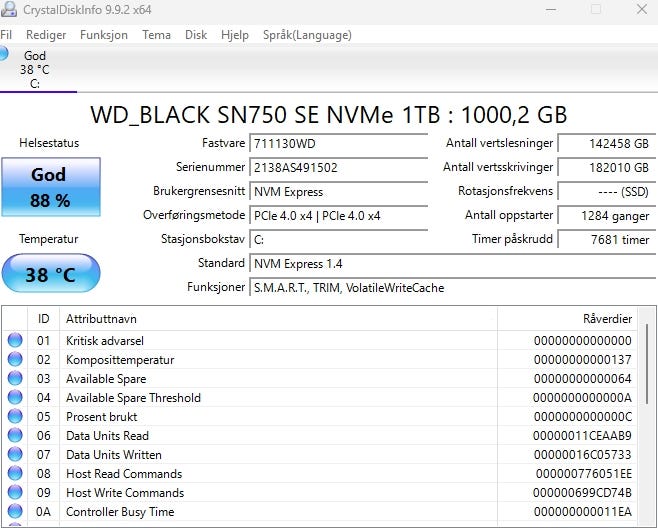
Task: Click the status orb next to Controller Busy Time
Action: [15, 511]
